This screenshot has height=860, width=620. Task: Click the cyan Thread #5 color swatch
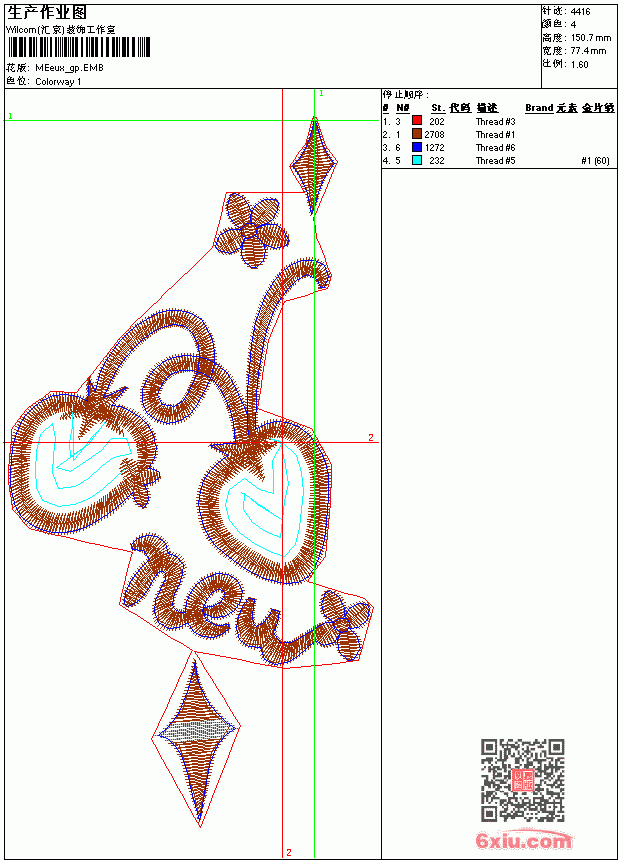pyautogui.click(x=417, y=160)
